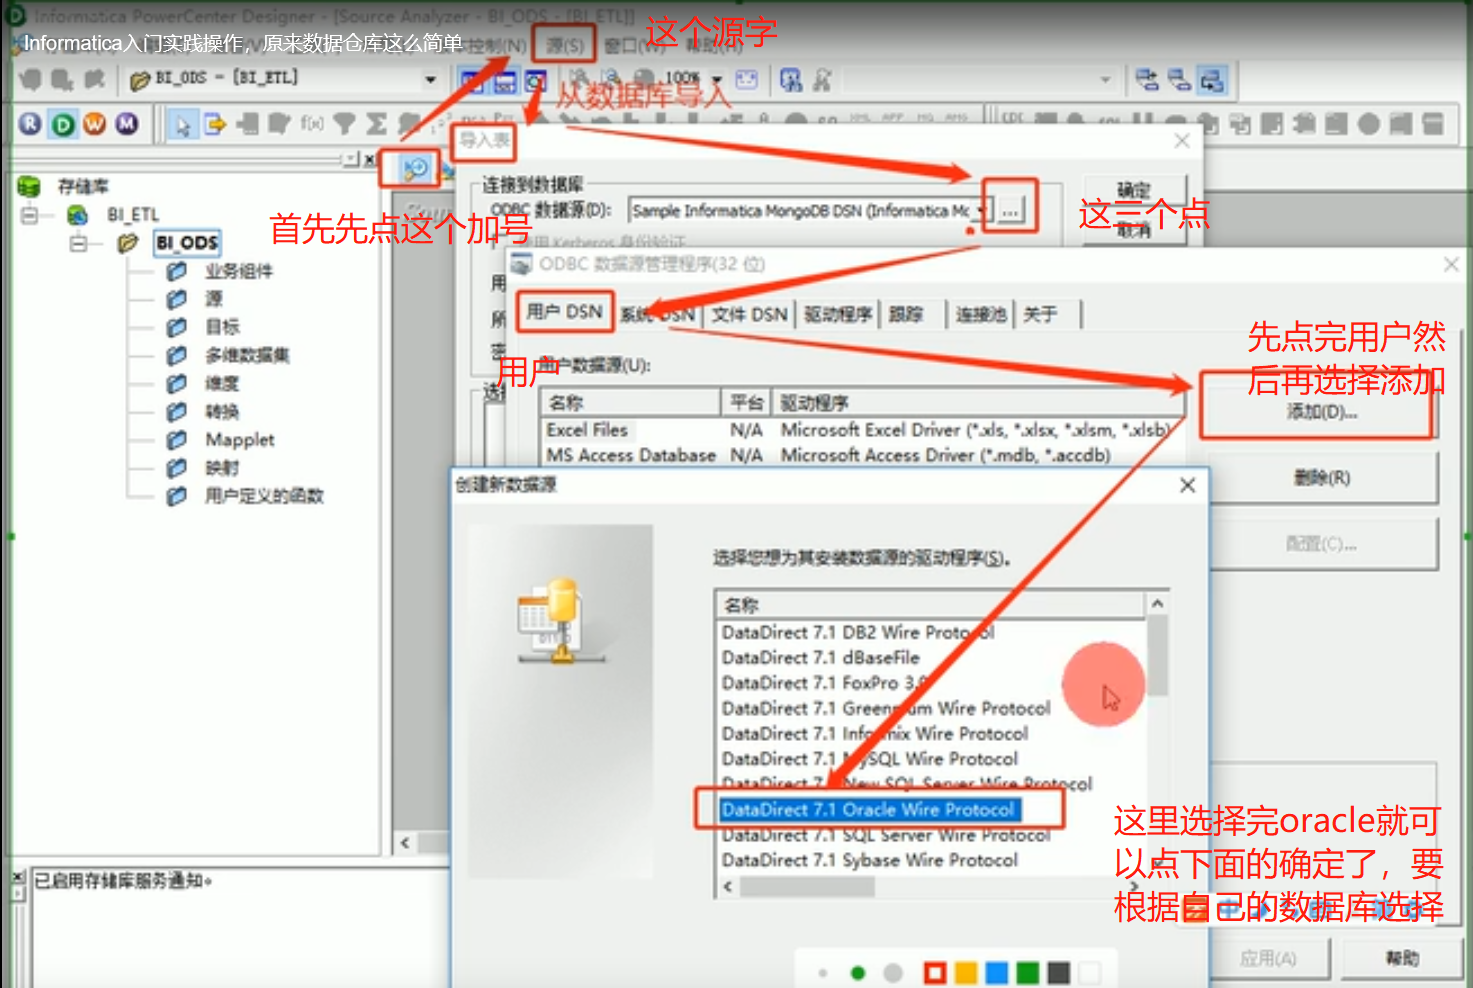Open Workflow Monitor via the purple M icon
Viewport: 1473px width, 988px height.
(125, 124)
